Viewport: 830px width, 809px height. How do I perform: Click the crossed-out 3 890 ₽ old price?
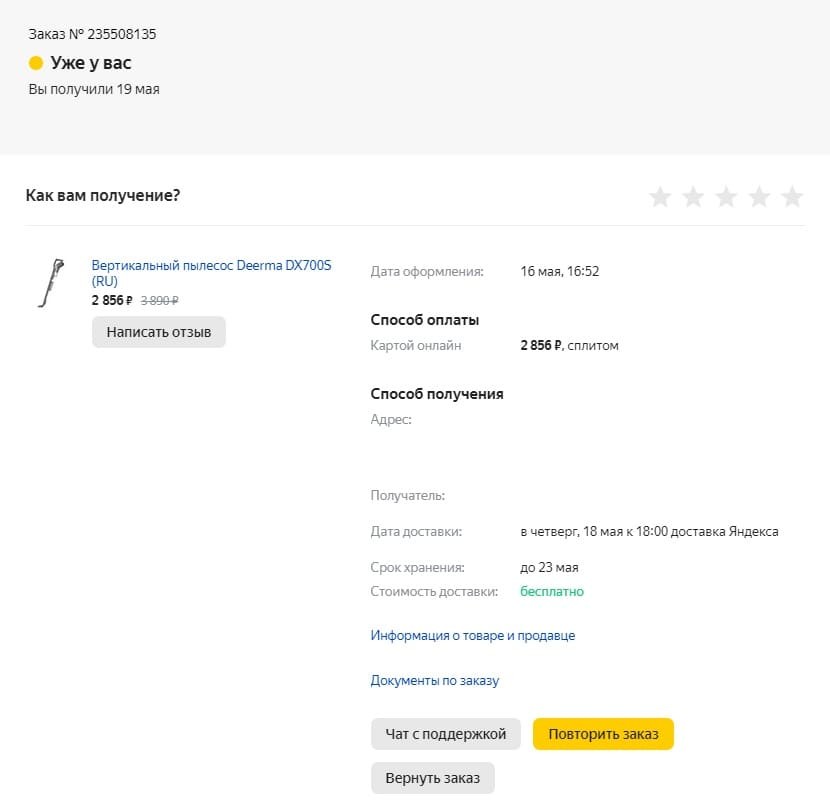pos(159,301)
